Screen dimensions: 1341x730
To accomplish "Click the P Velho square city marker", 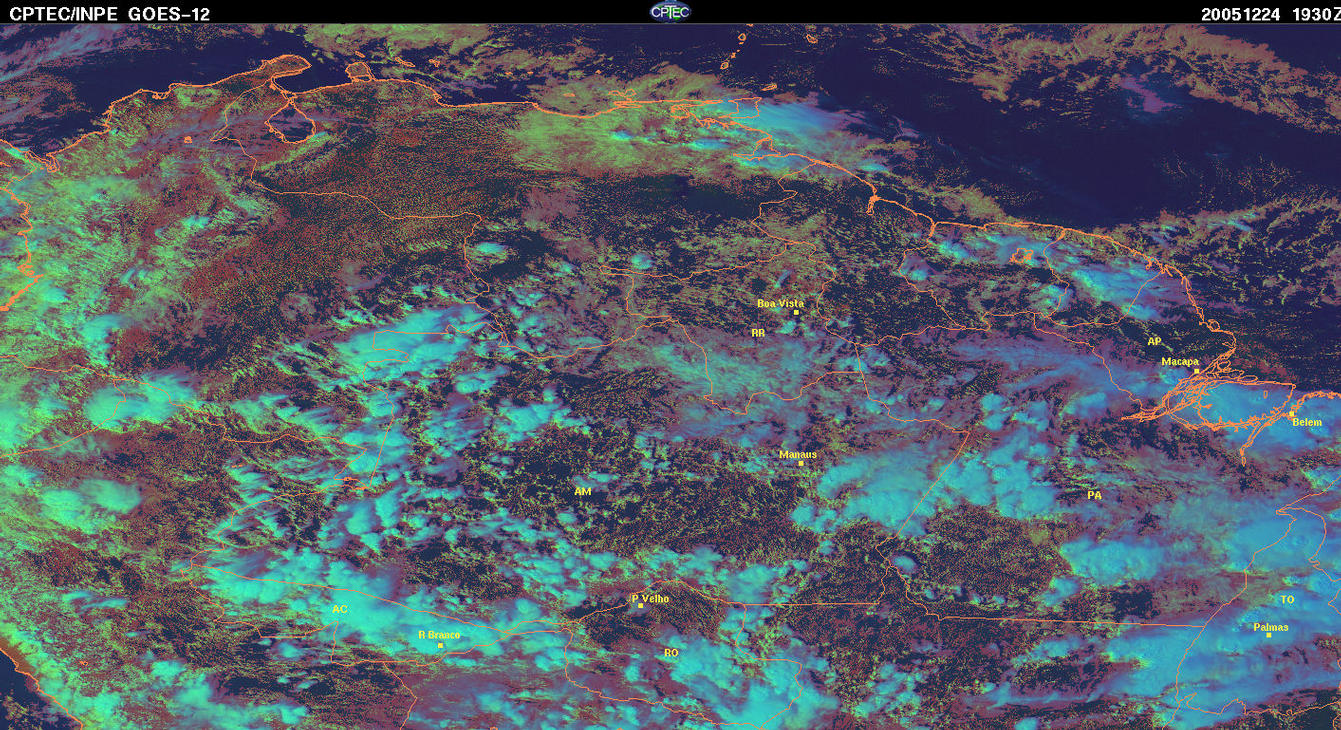I will tap(640, 606).
